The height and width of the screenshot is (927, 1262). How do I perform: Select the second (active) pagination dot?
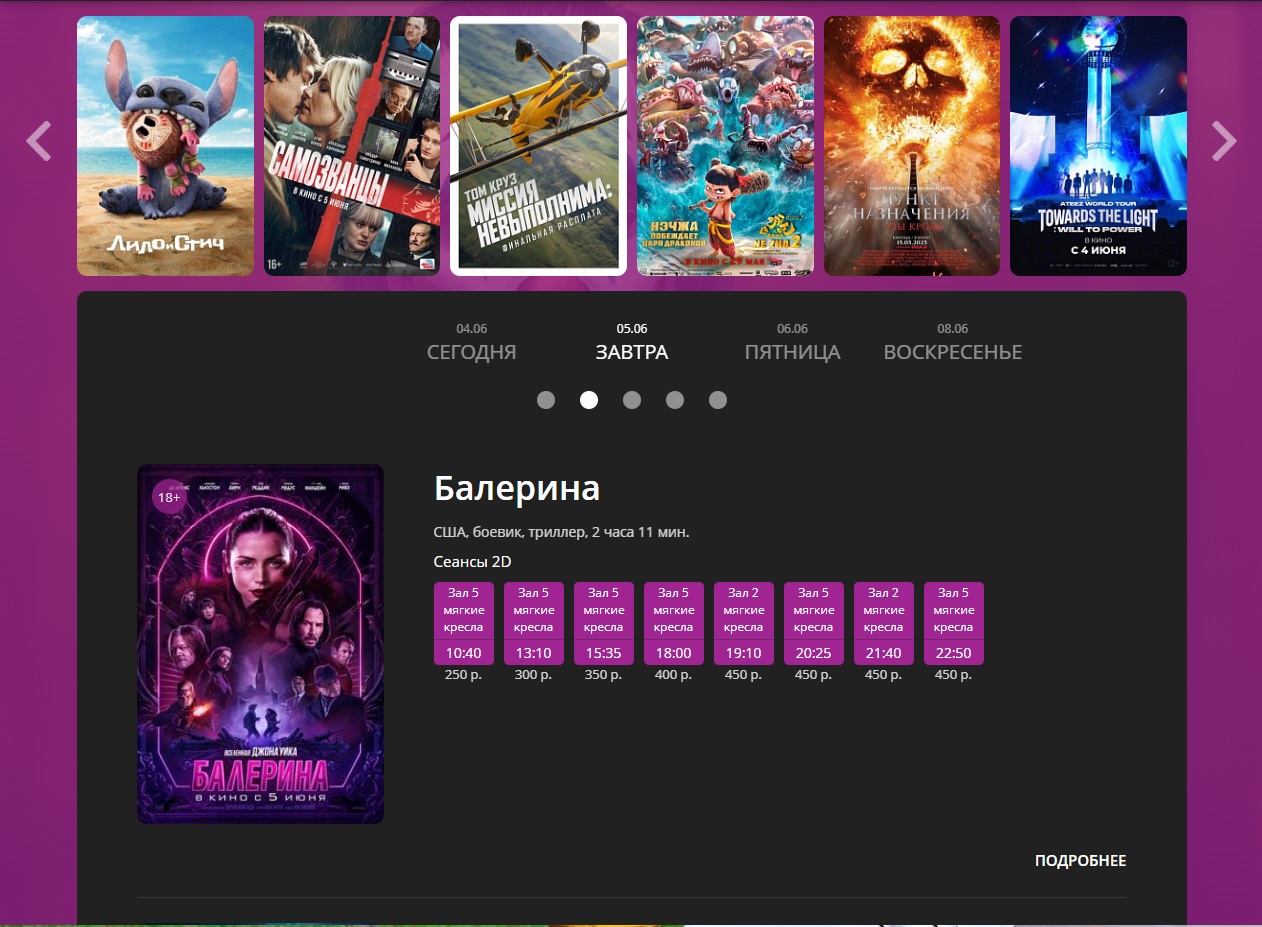(x=589, y=400)
